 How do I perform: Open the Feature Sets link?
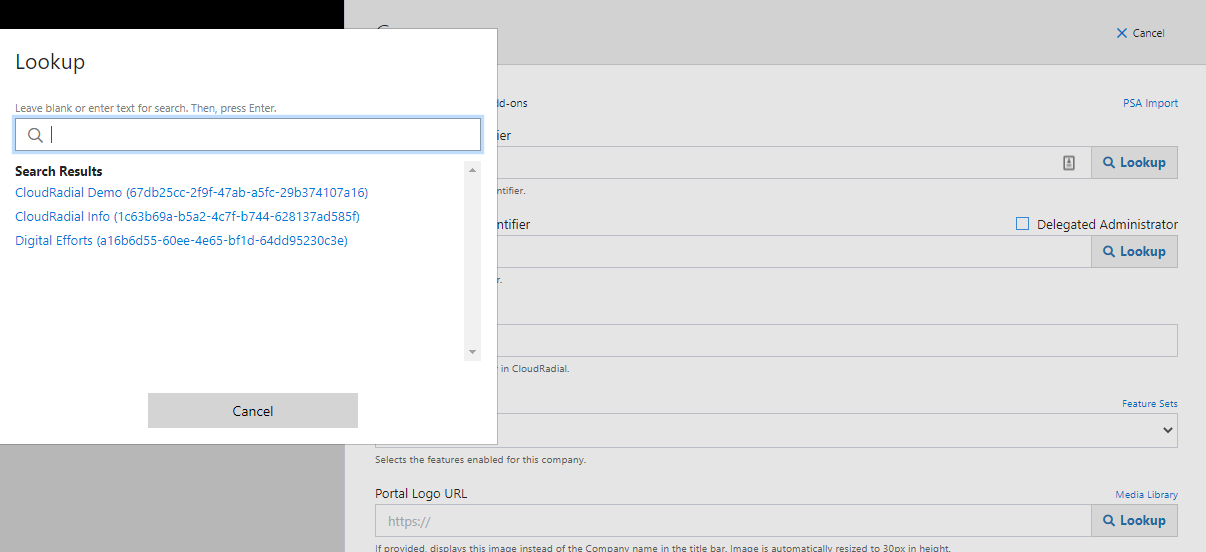(x=1150, y=404)
